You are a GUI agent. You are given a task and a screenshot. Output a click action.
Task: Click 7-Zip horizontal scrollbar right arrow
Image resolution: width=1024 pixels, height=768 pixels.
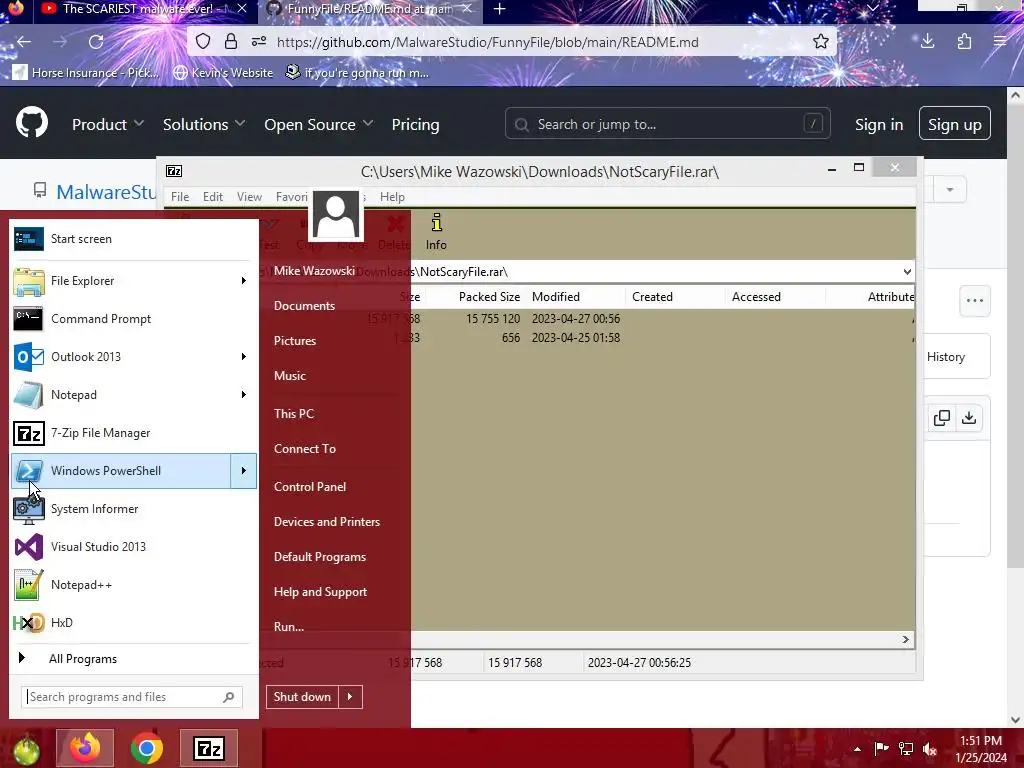pyautogui.click(x=906, y=639)
